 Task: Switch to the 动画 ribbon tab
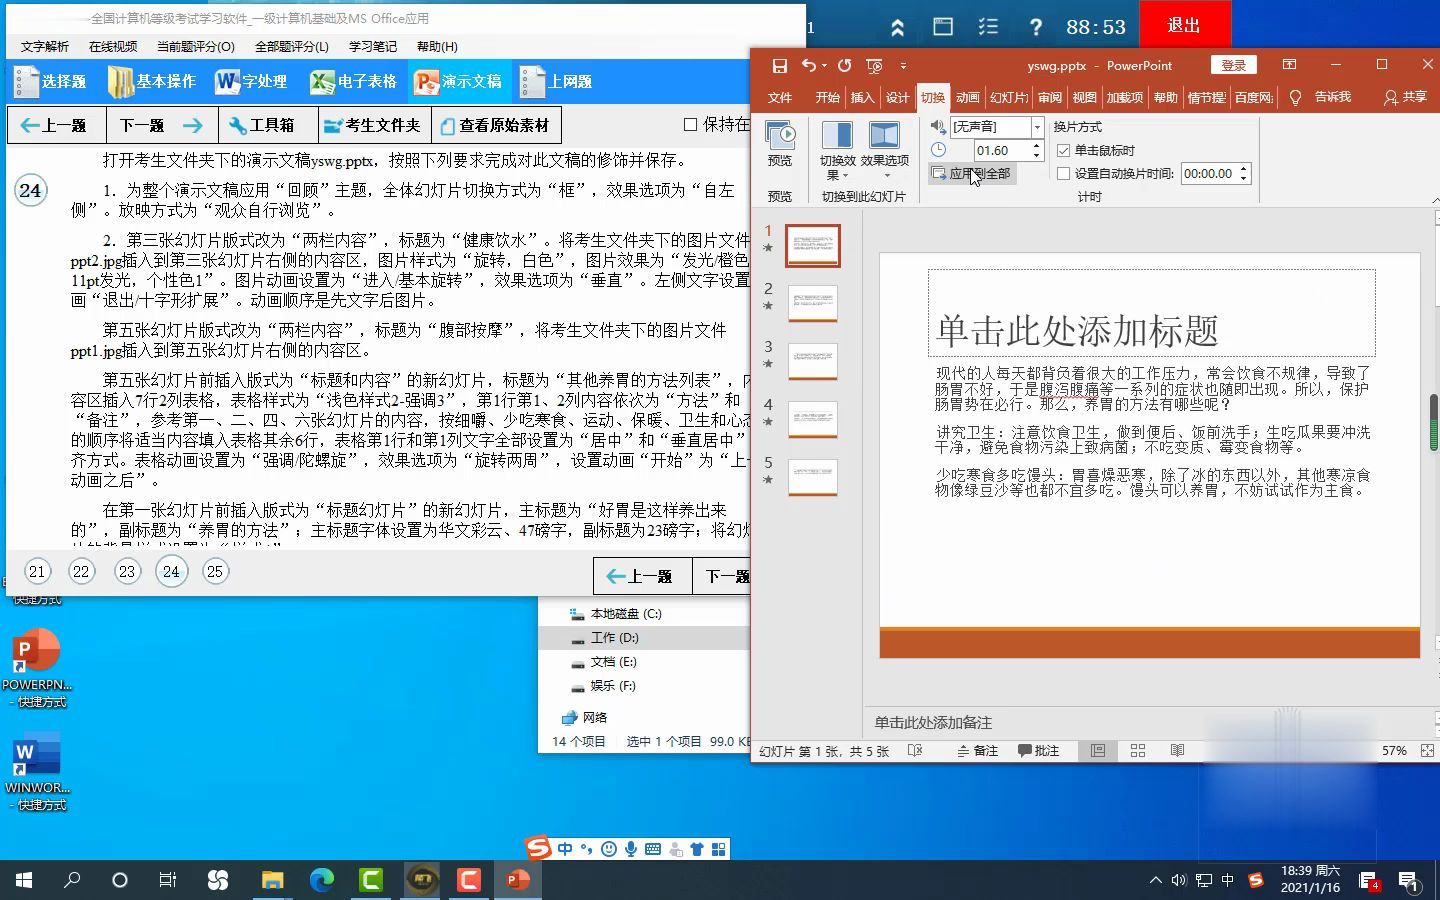click(x=966, y=97)
